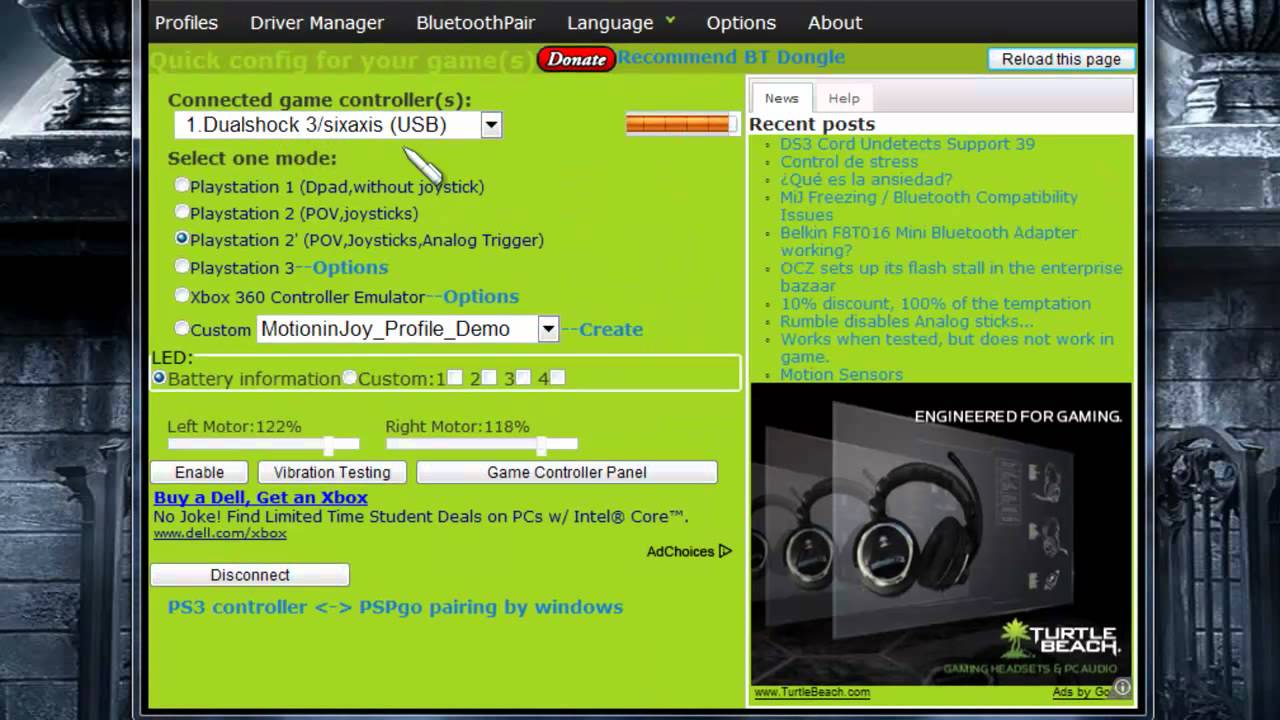1280x720 pixels.
Task: Open the Options menu
Action: (741, 22)
